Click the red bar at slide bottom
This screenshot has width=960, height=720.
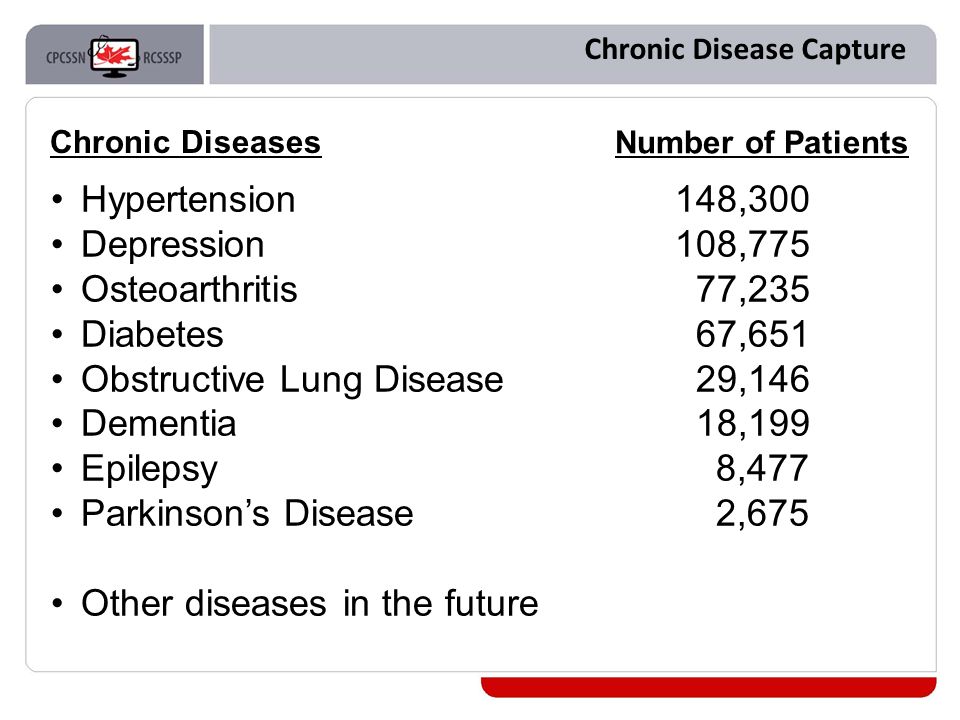[x=708, y=687]
